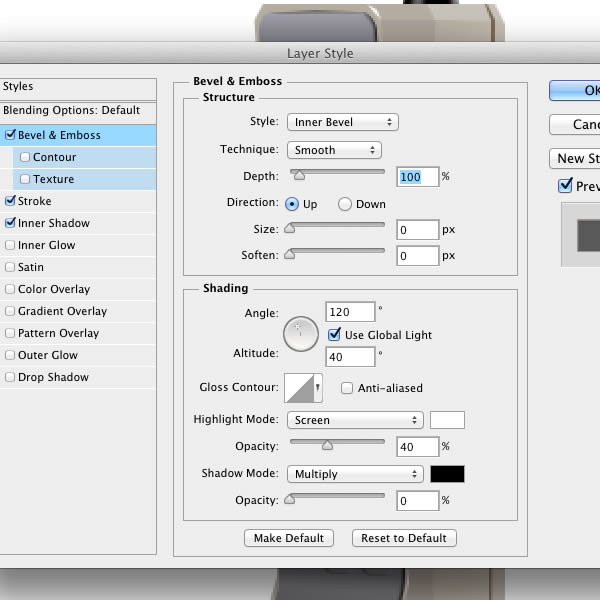
Task: Click the Reset to Default button
Action: [404, 538]
